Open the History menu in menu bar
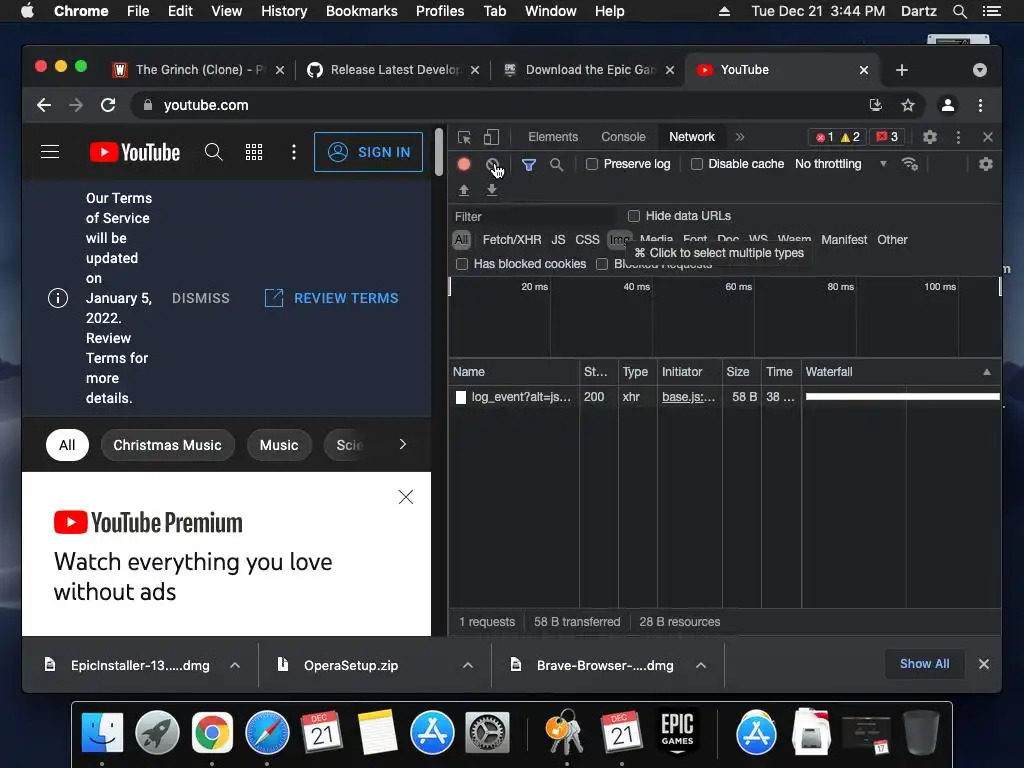This screenshot has width=1024, height=768. coord(283,11)
